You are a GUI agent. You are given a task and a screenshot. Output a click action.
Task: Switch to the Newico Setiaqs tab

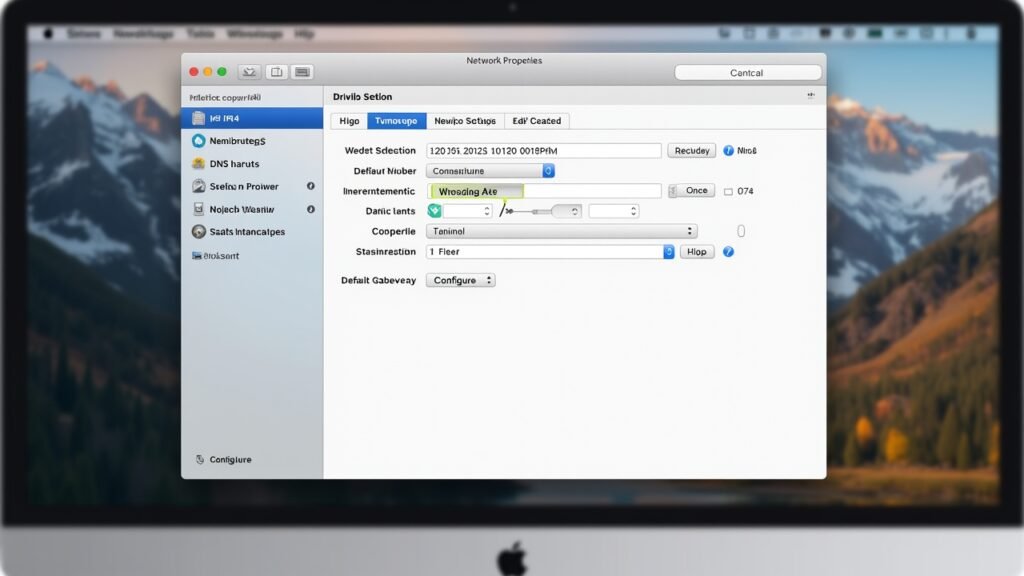coord(465,121)
